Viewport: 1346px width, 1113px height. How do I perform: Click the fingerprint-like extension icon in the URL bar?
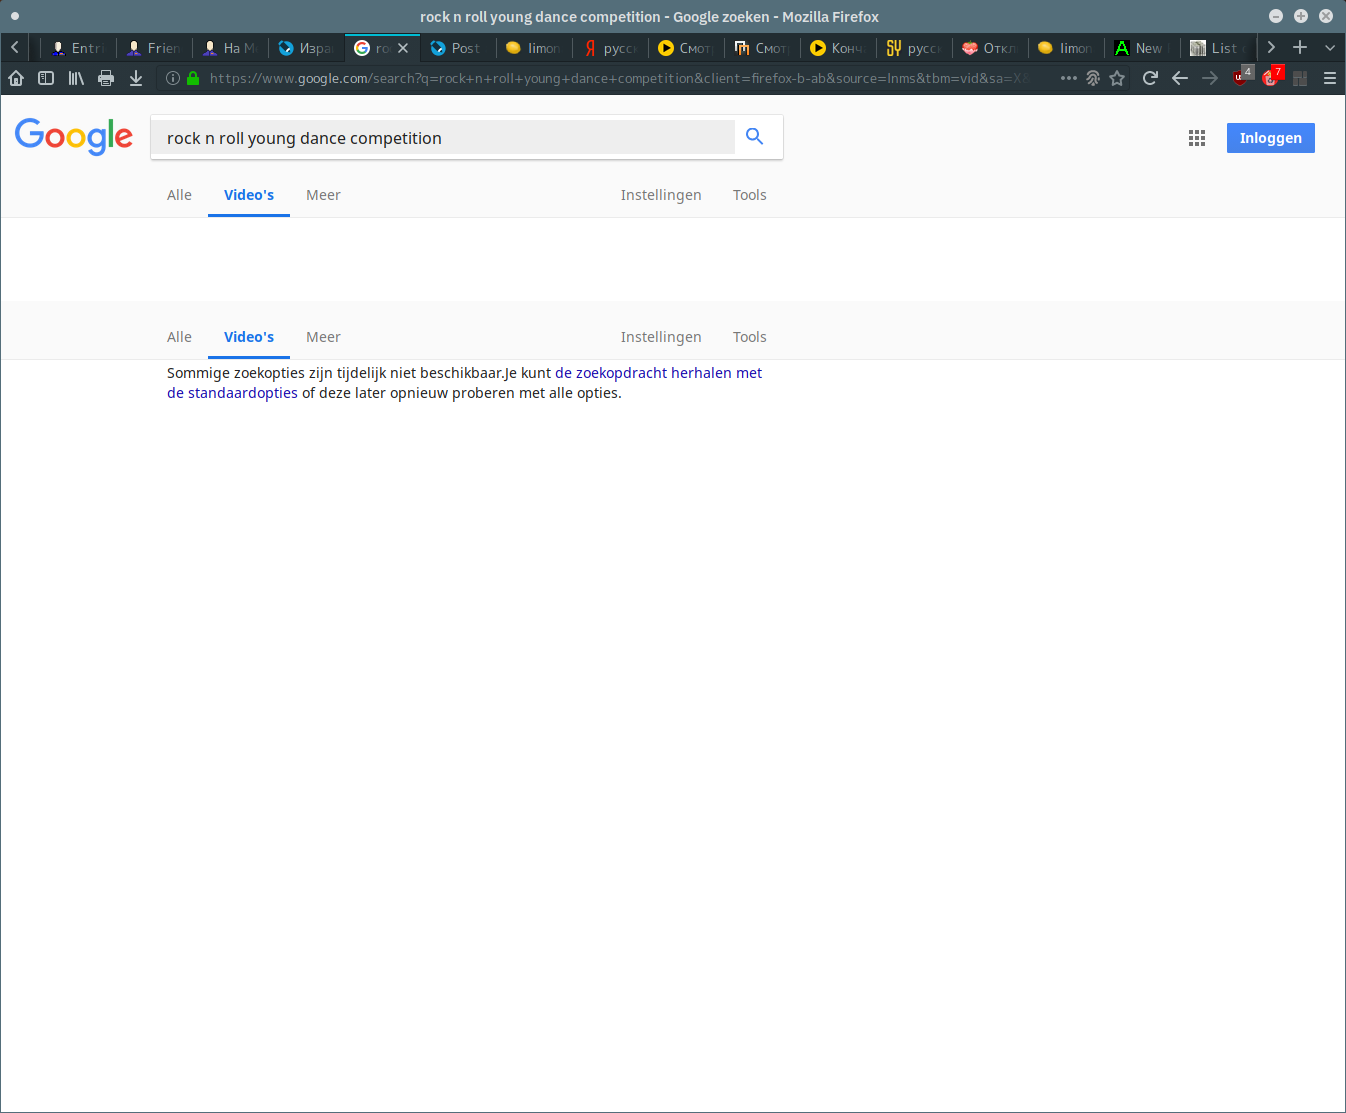pyautogui.click(x=1093, y=78)
